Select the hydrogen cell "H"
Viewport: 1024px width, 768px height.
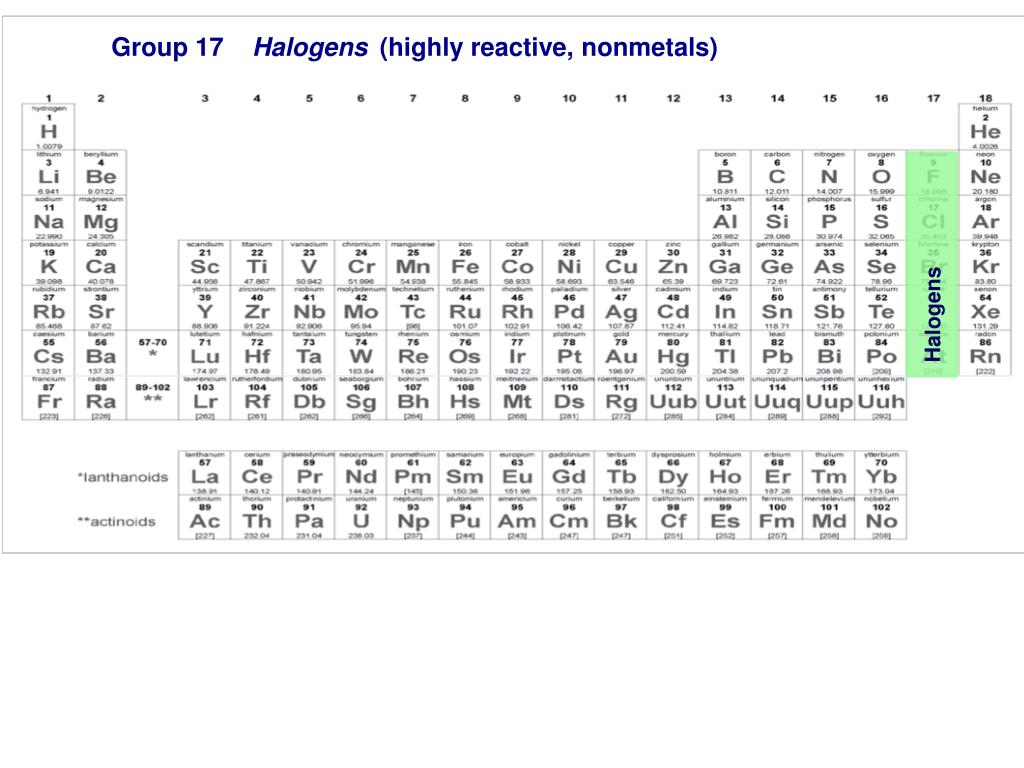(x=49, y=127)
